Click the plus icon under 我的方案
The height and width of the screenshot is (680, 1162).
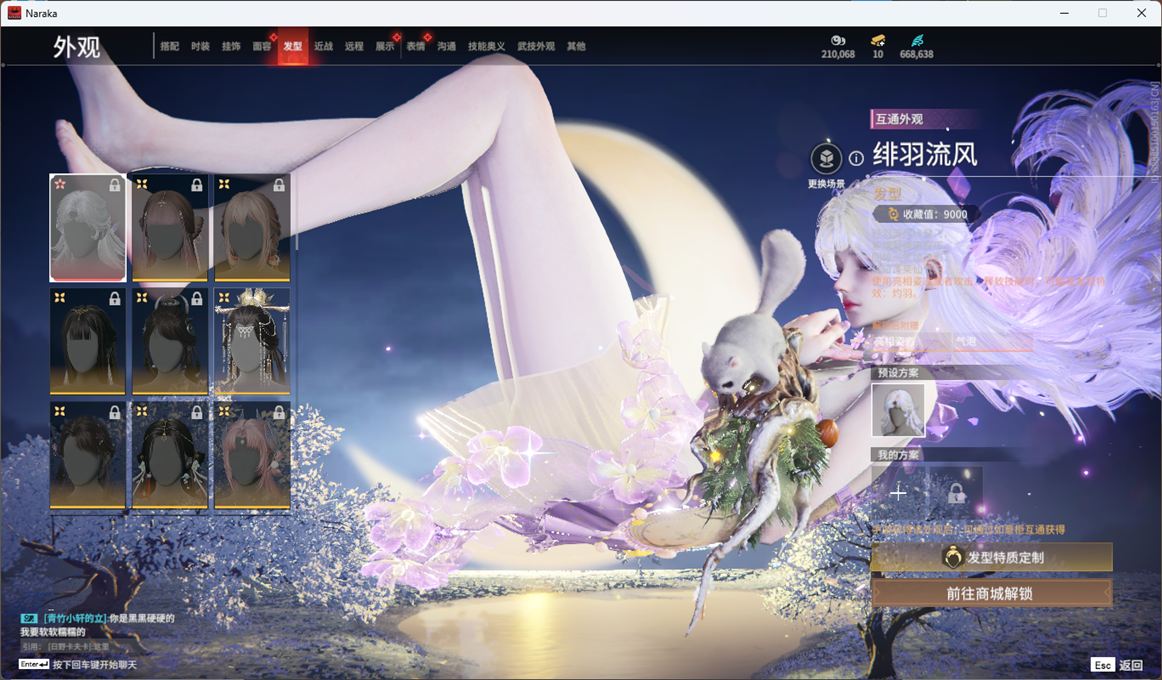pos(898,492)
